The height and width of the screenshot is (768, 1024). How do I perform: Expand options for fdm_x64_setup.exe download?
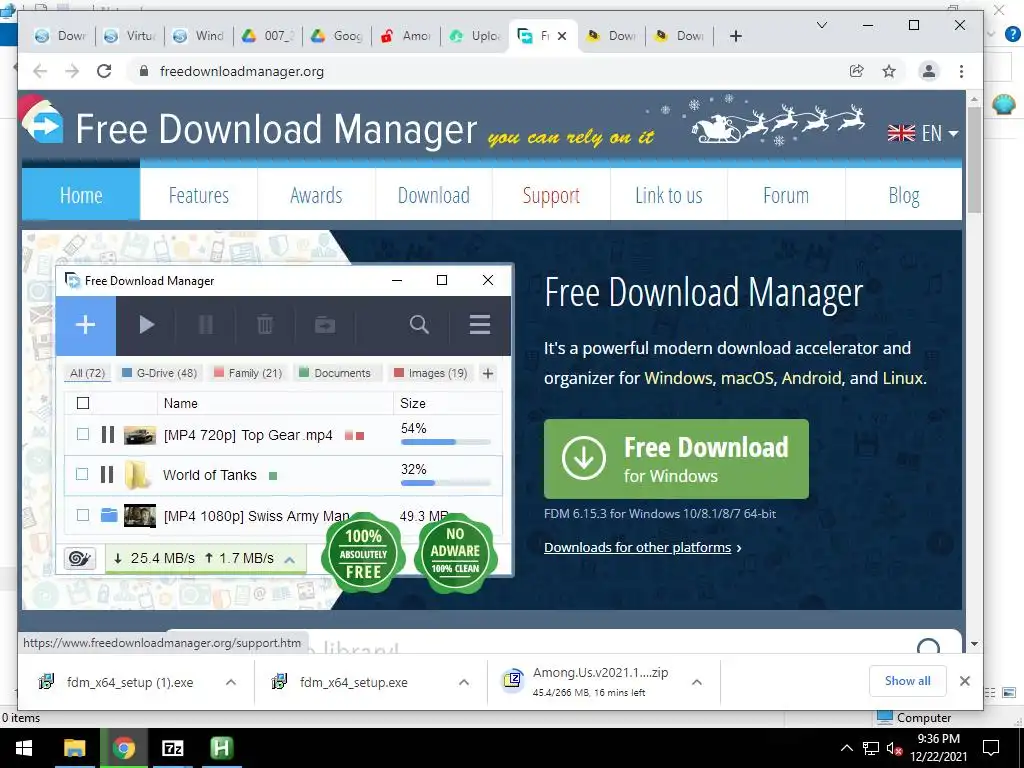coord(464,682)
